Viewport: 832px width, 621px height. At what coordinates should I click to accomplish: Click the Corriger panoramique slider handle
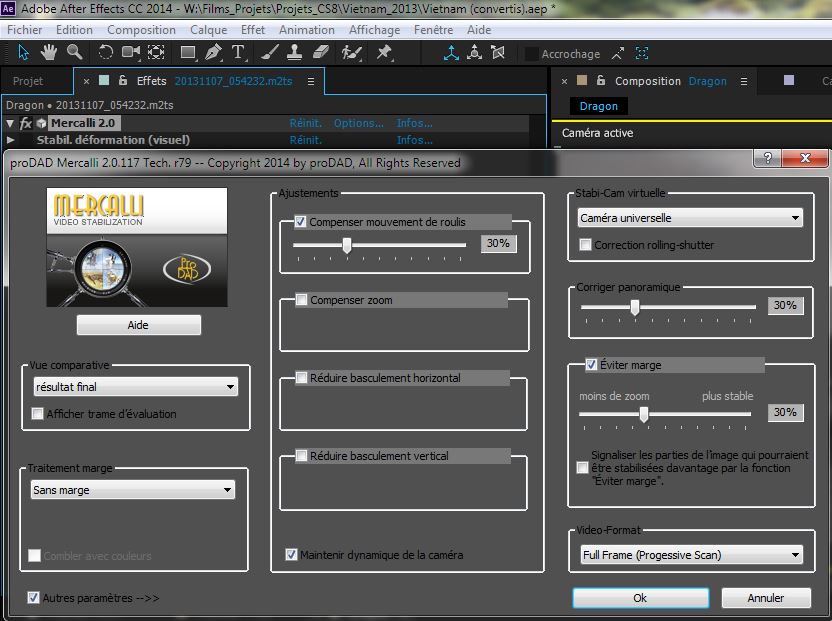tap(635, 307)
